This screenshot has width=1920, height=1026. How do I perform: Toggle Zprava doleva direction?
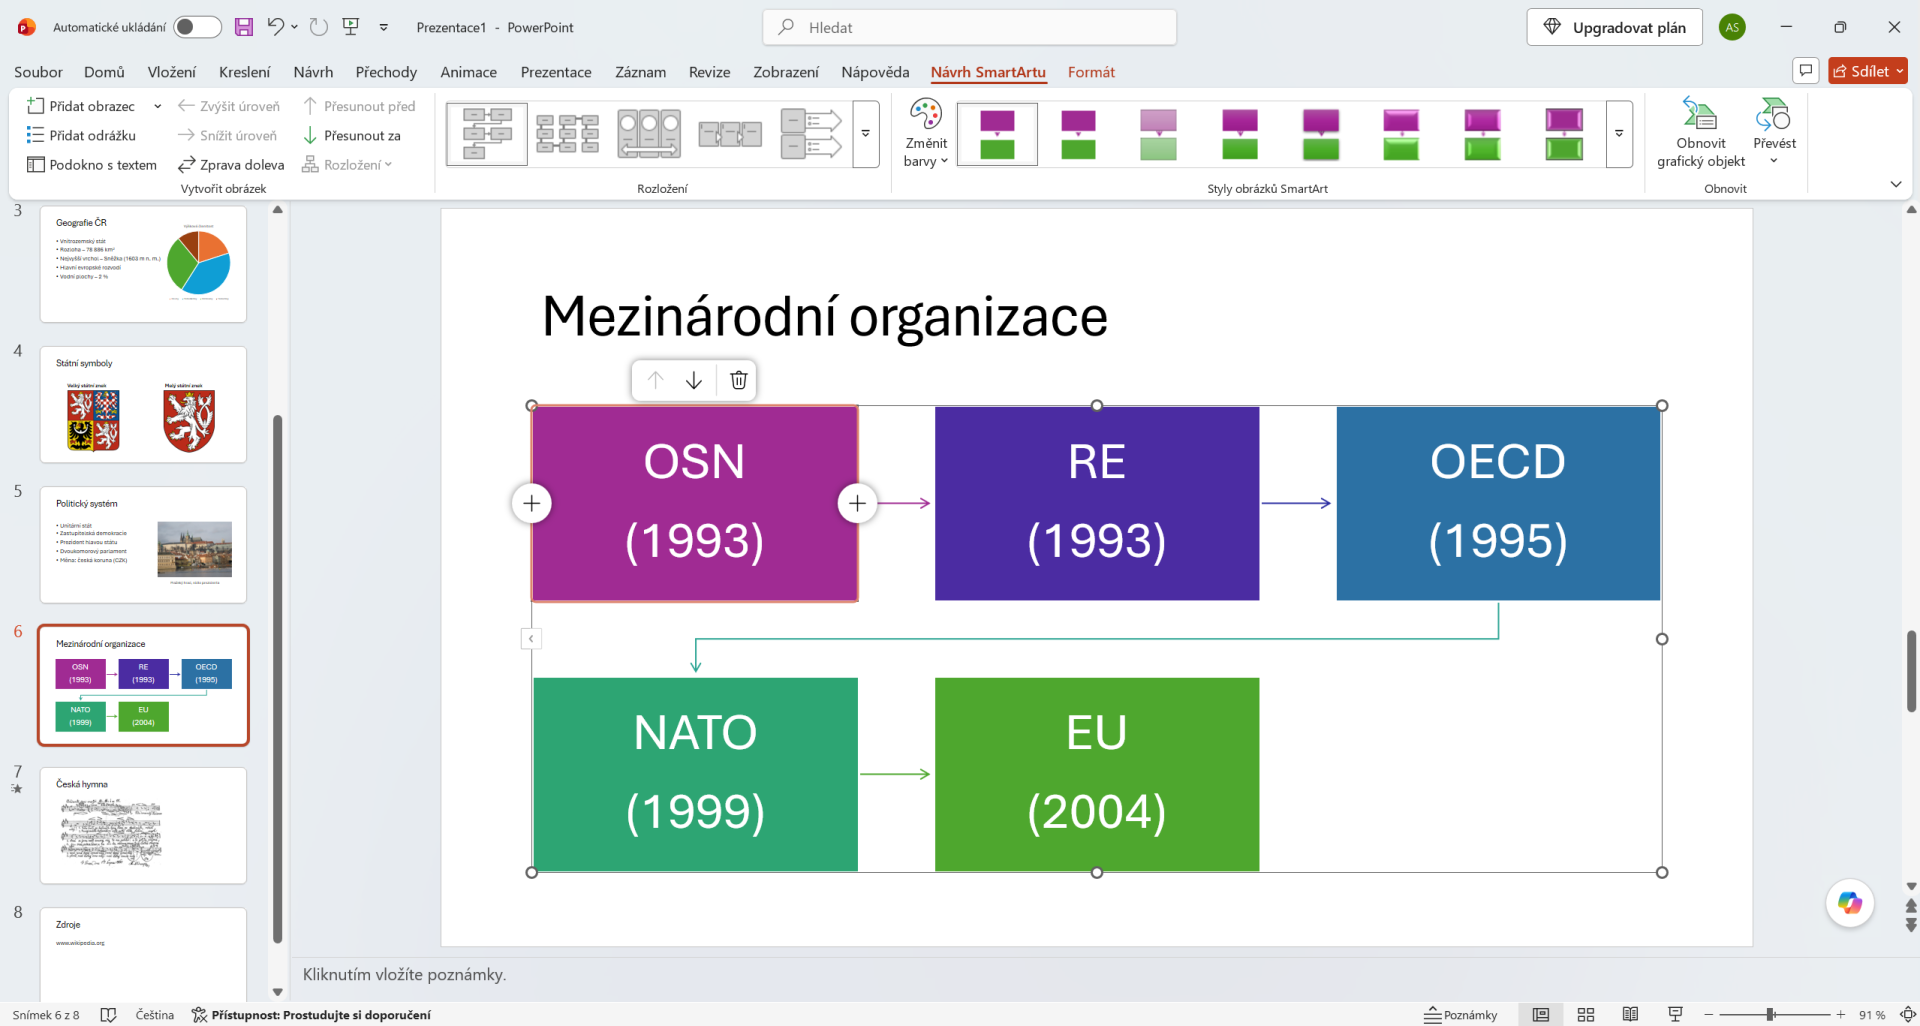point(231,165)
